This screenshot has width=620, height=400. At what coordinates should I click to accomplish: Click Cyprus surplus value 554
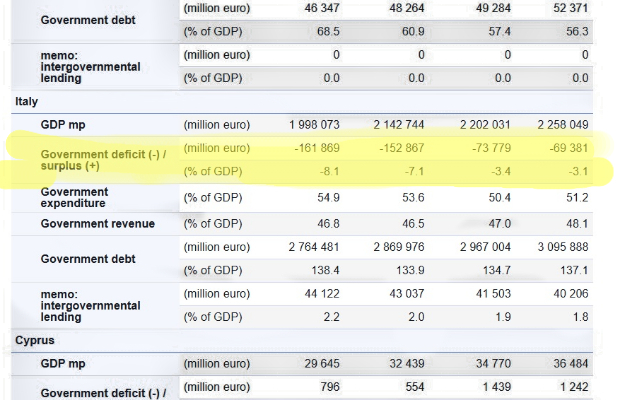point(415,387)
